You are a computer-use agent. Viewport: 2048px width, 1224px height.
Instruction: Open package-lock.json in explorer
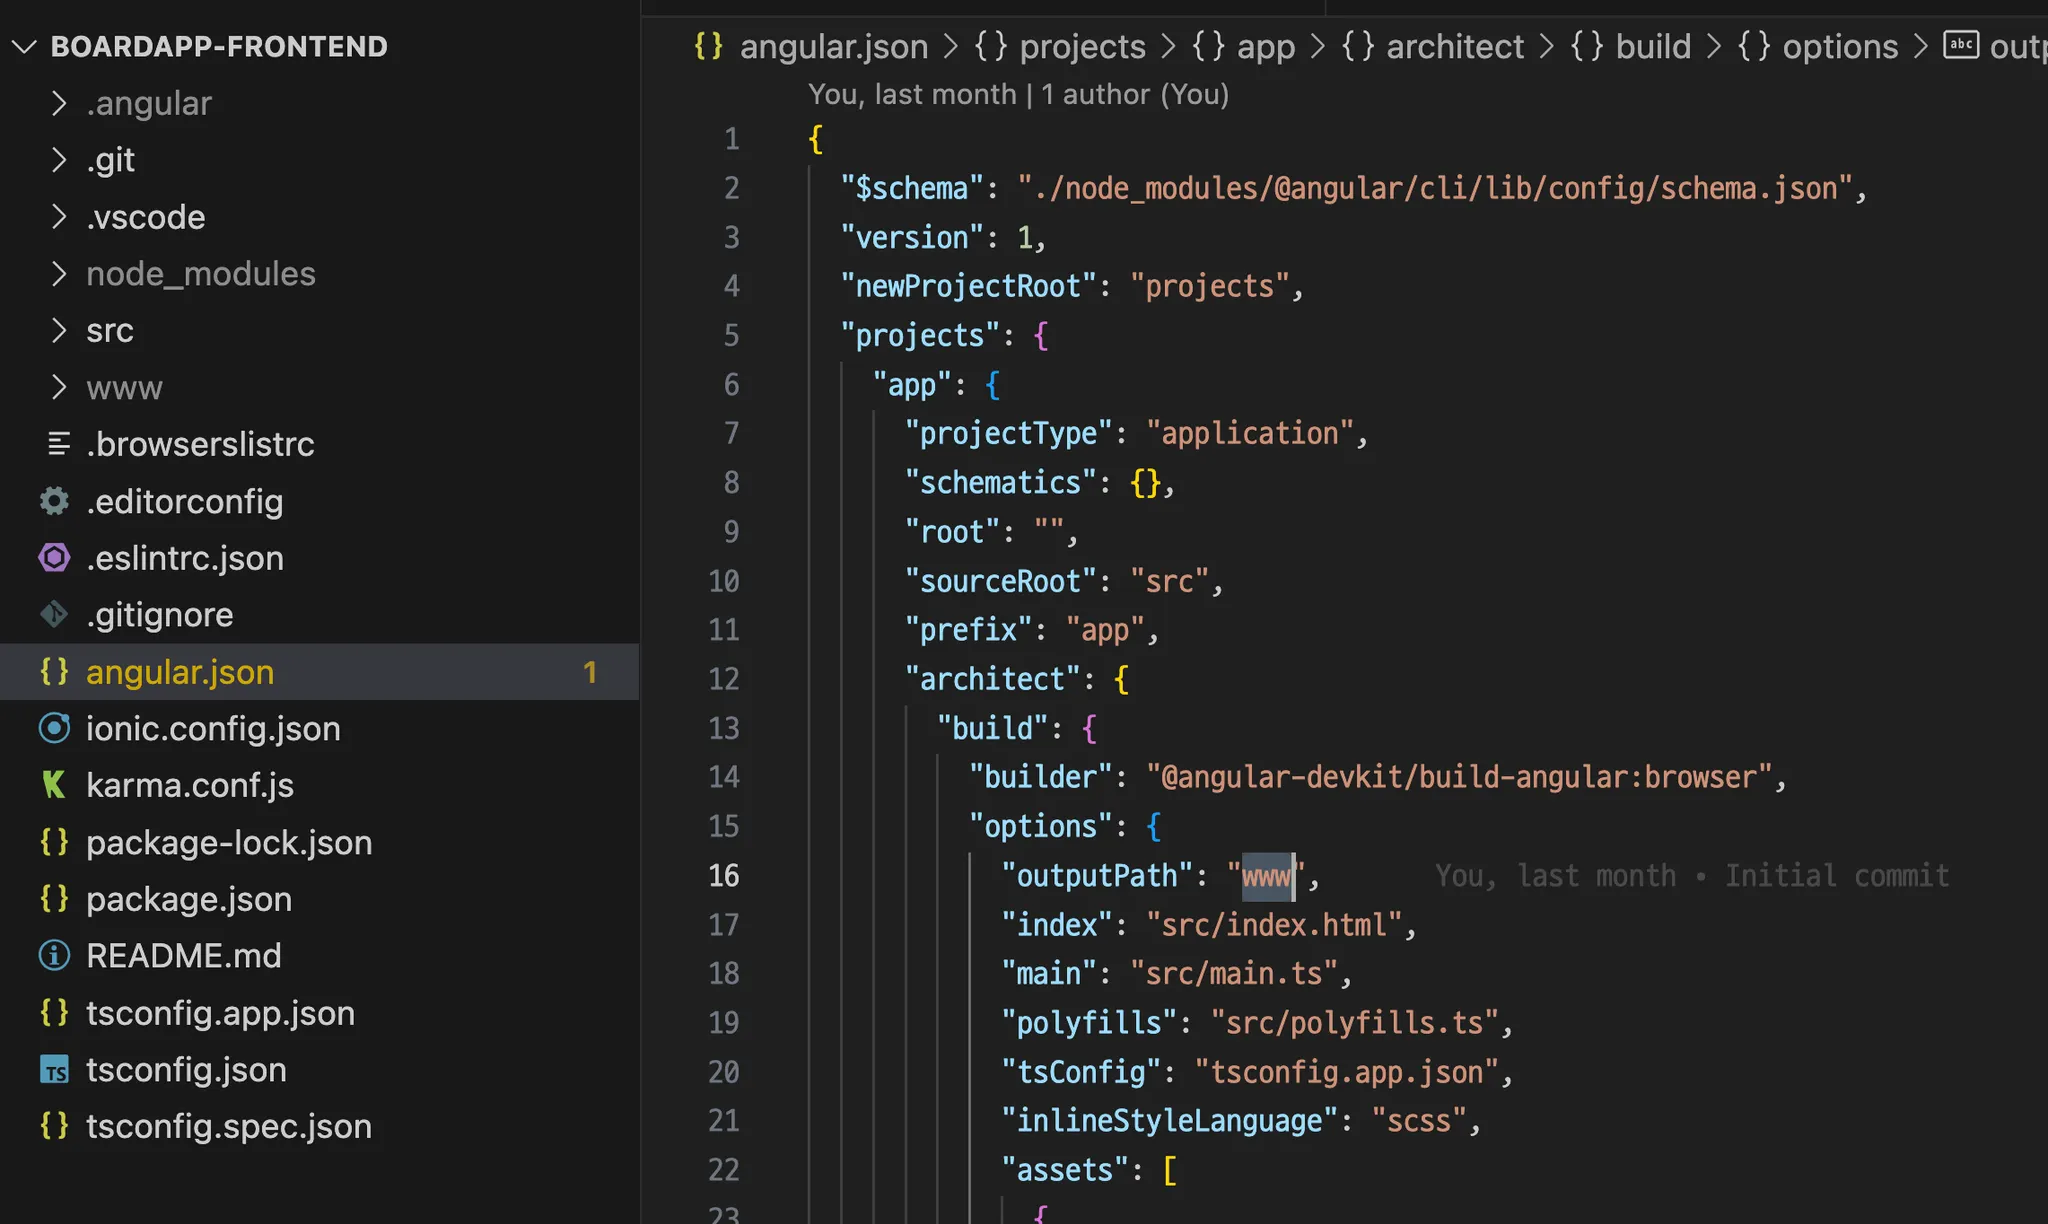228,843
